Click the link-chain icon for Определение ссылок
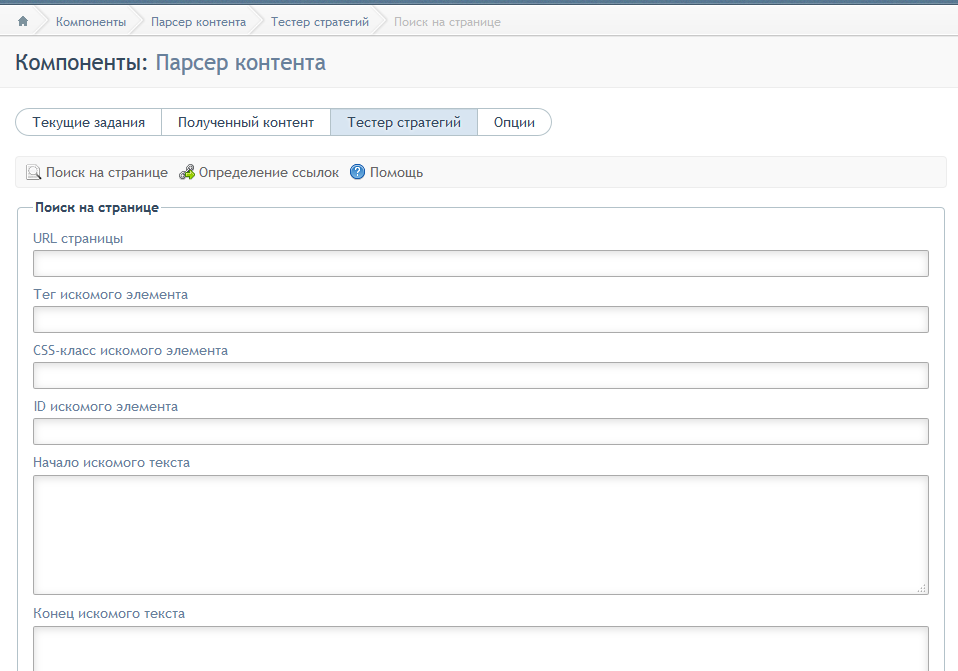This screenshot has width=958, height=671. coord(186,172)
